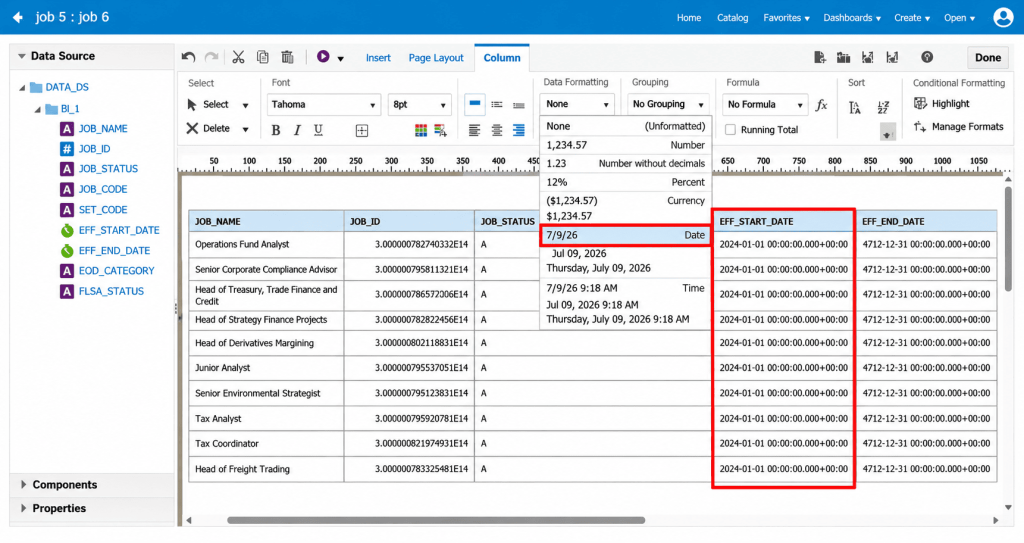
Task: Open the fx formula editor
Action: (822, 105)
